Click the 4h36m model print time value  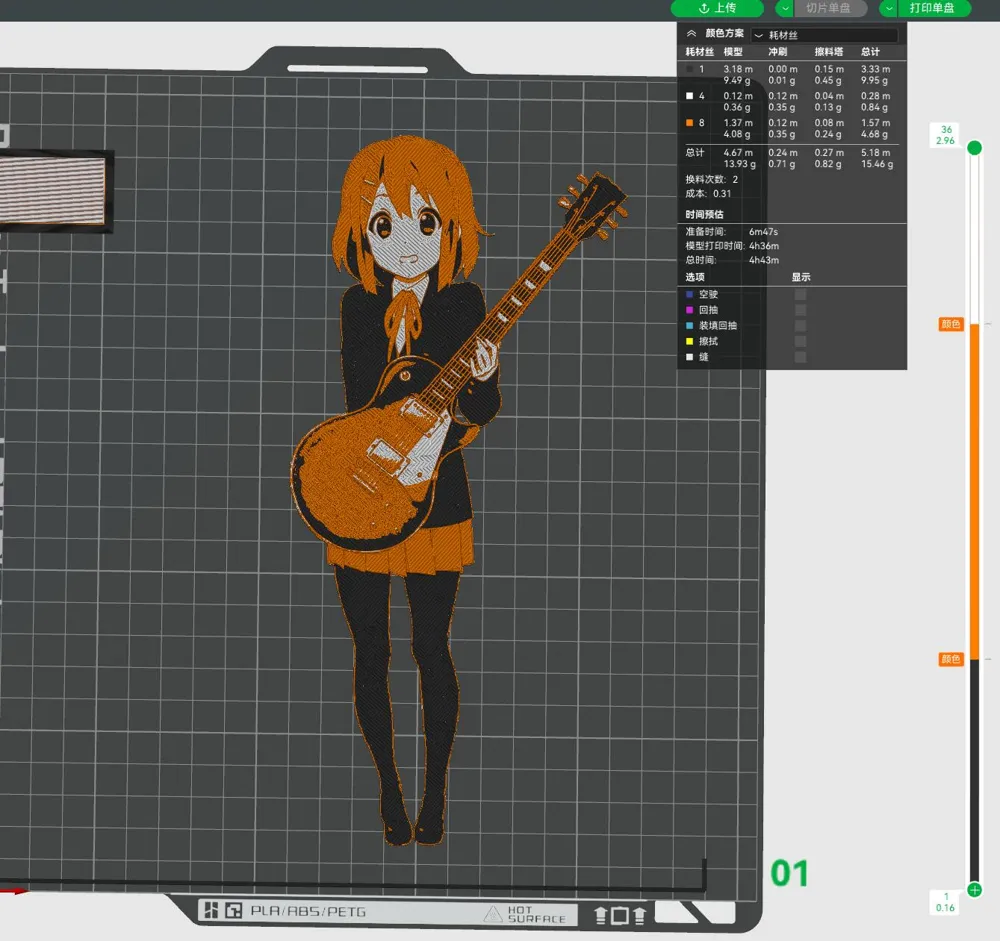[764, 246]
